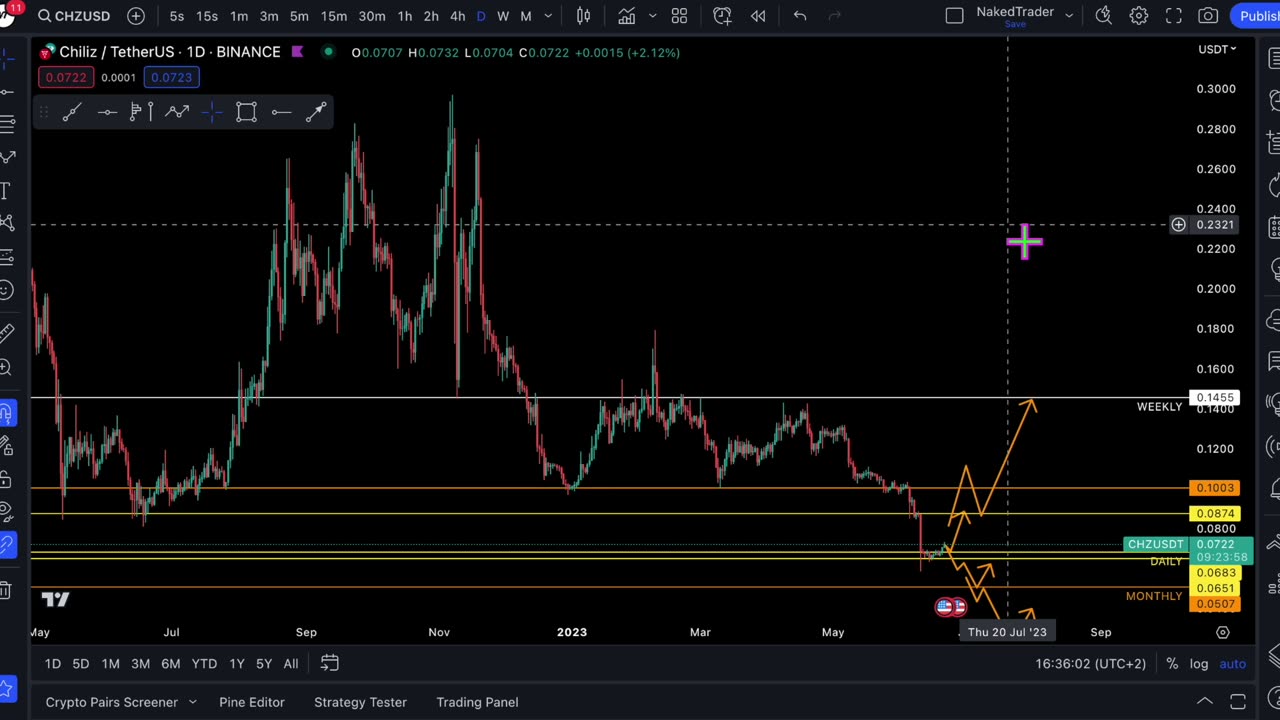The height and width of the screenshot is (720, 1280).
Task: Select the monthly M timeframe
Action: pos(526,16)
